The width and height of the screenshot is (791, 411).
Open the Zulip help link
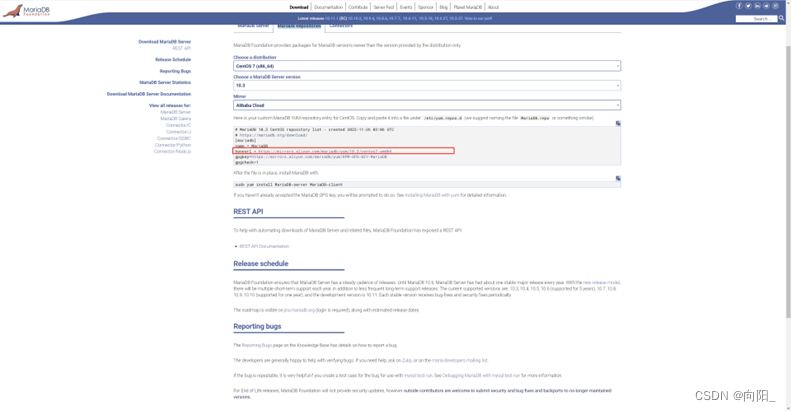point(407,361)
